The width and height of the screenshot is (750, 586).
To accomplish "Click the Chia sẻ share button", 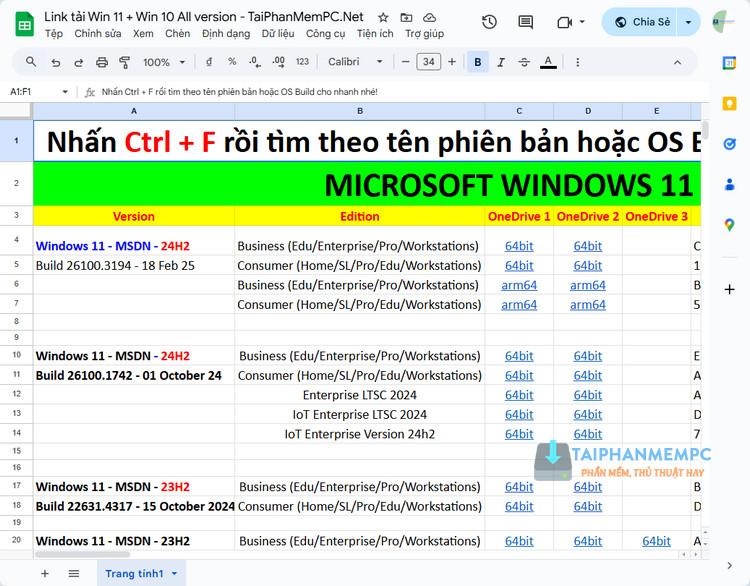I will [642, 22].
